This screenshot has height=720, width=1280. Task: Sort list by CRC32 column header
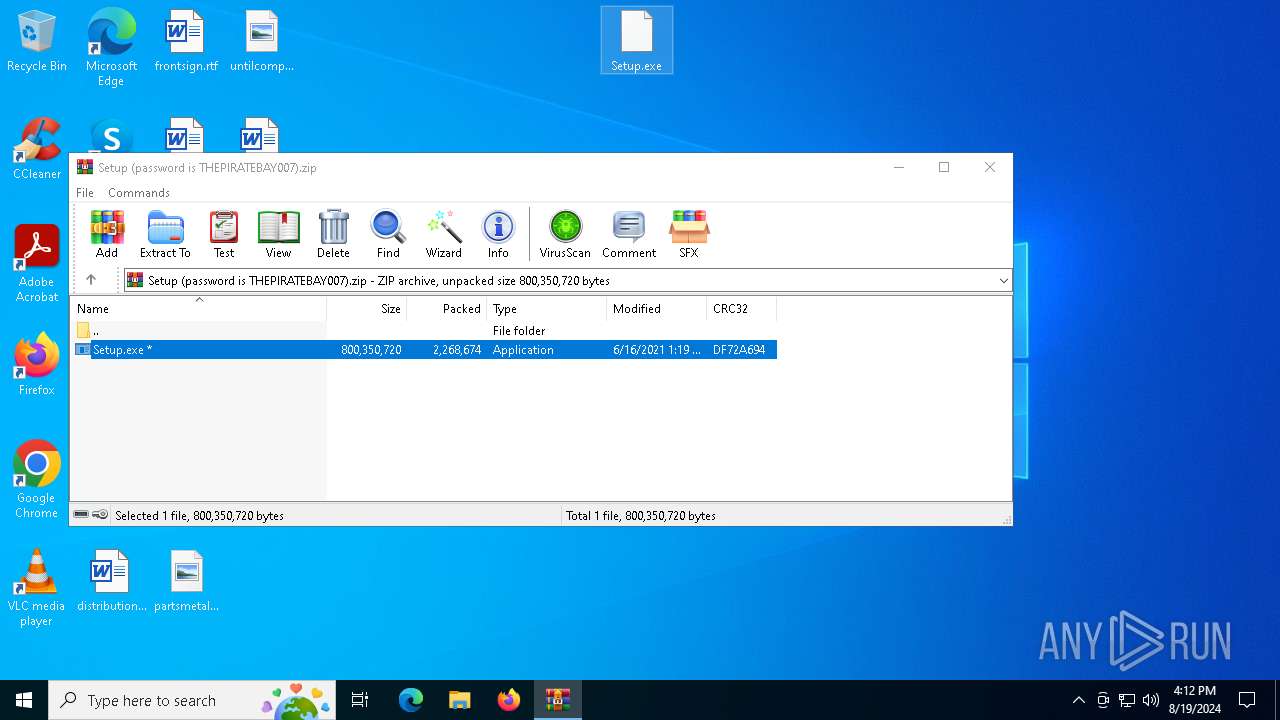click(742, 309)
